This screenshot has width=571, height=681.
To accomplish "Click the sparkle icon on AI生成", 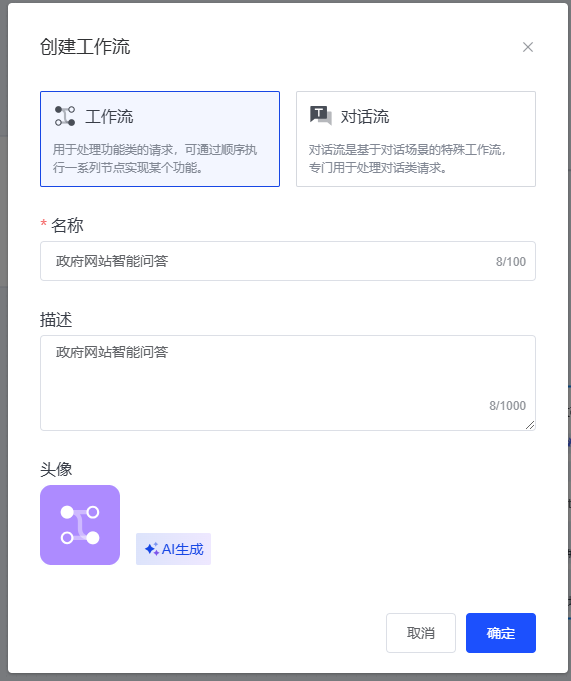I will (x=152, y=549).
